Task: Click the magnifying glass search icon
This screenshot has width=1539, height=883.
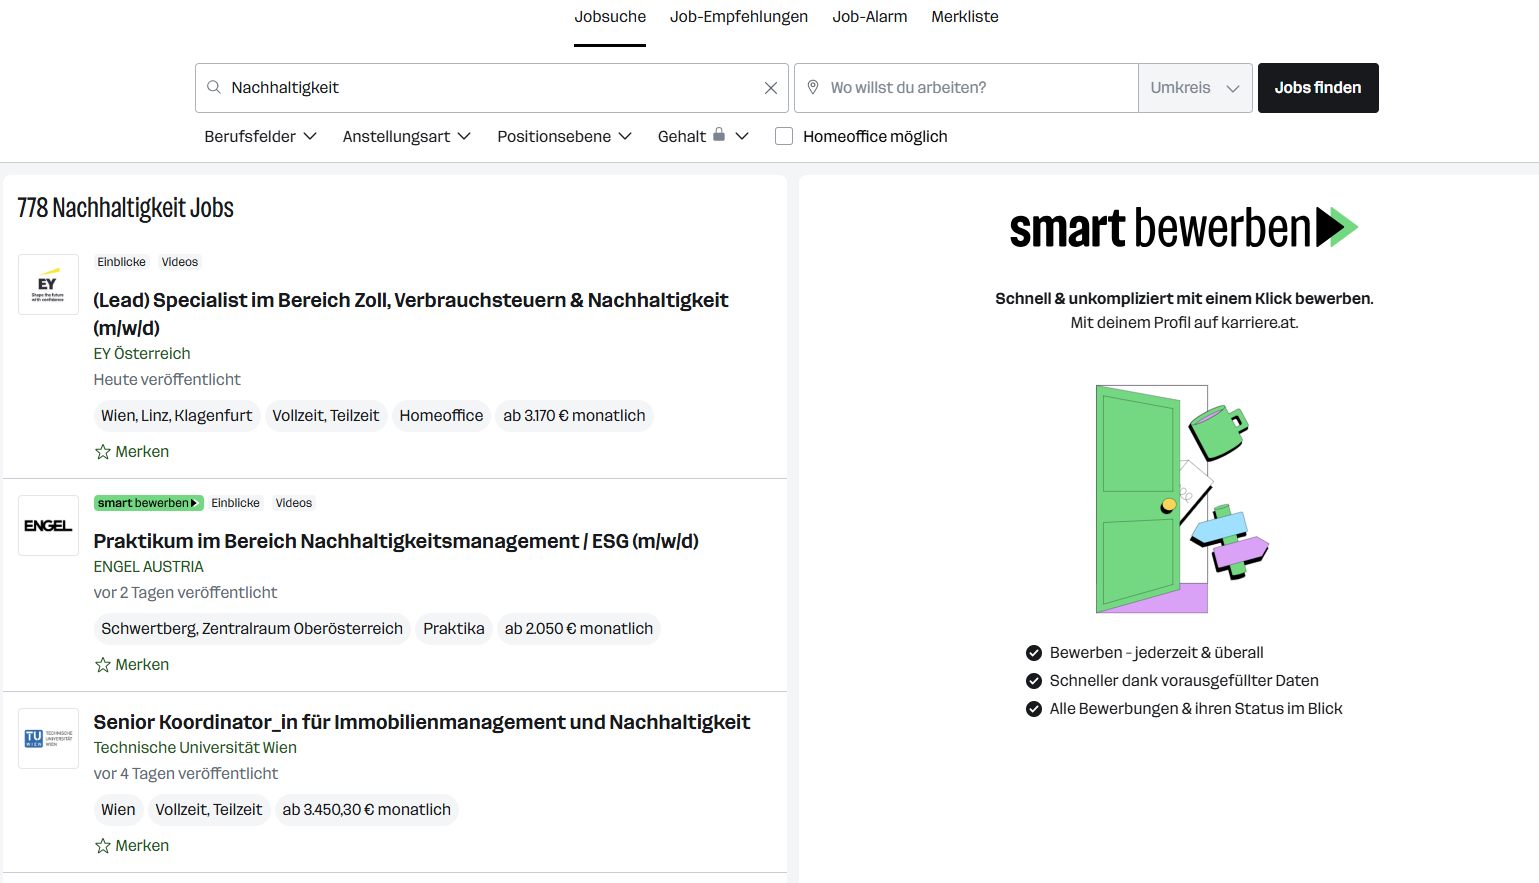Action: [213, 87]
